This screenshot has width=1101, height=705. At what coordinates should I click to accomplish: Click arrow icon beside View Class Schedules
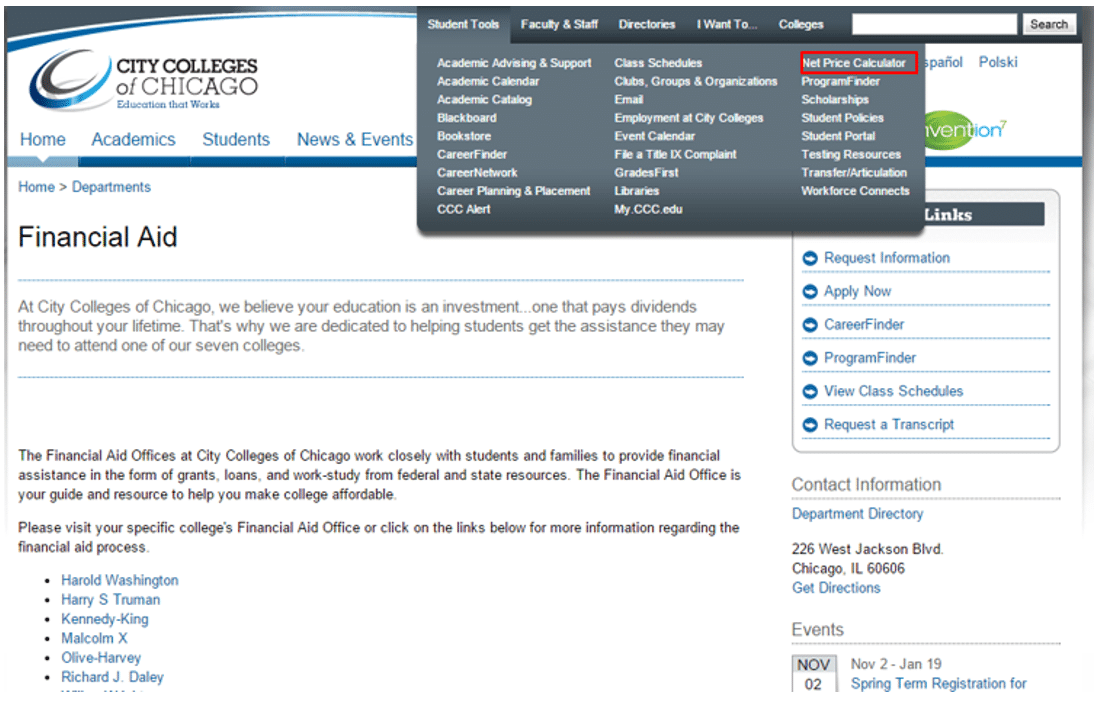[x=810, y=391]
